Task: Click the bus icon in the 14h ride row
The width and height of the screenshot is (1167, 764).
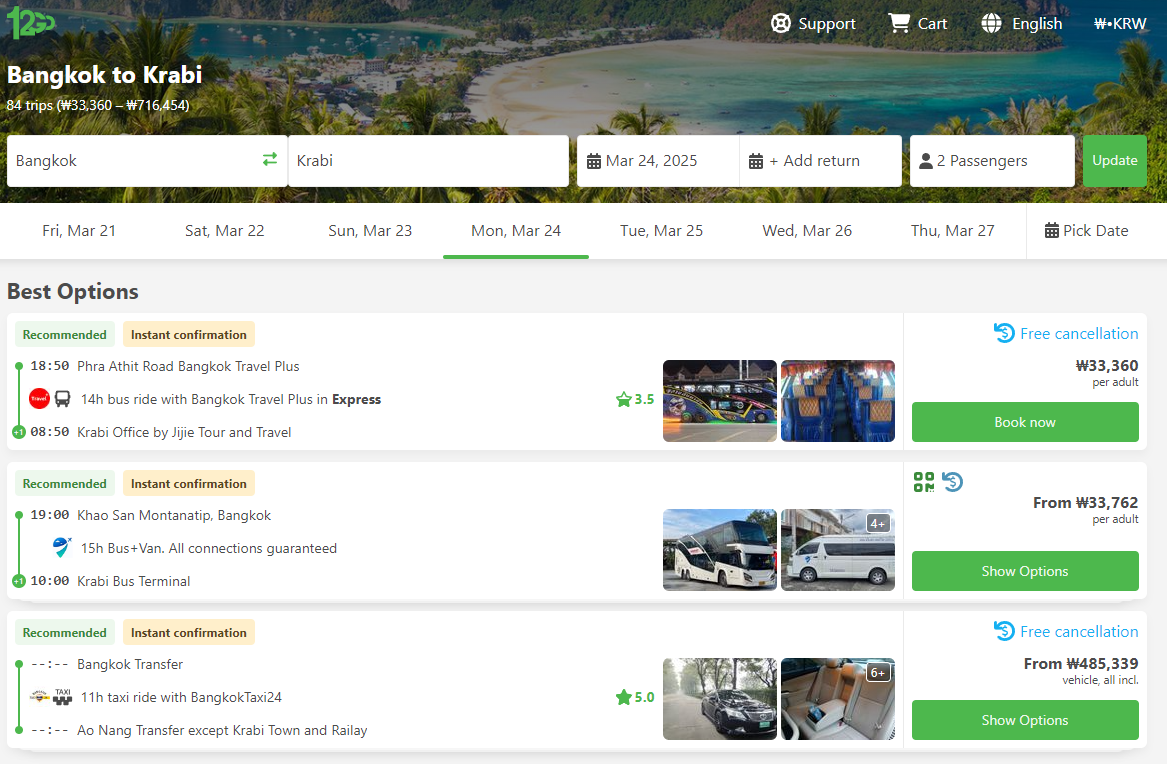Action: (63, 399)
